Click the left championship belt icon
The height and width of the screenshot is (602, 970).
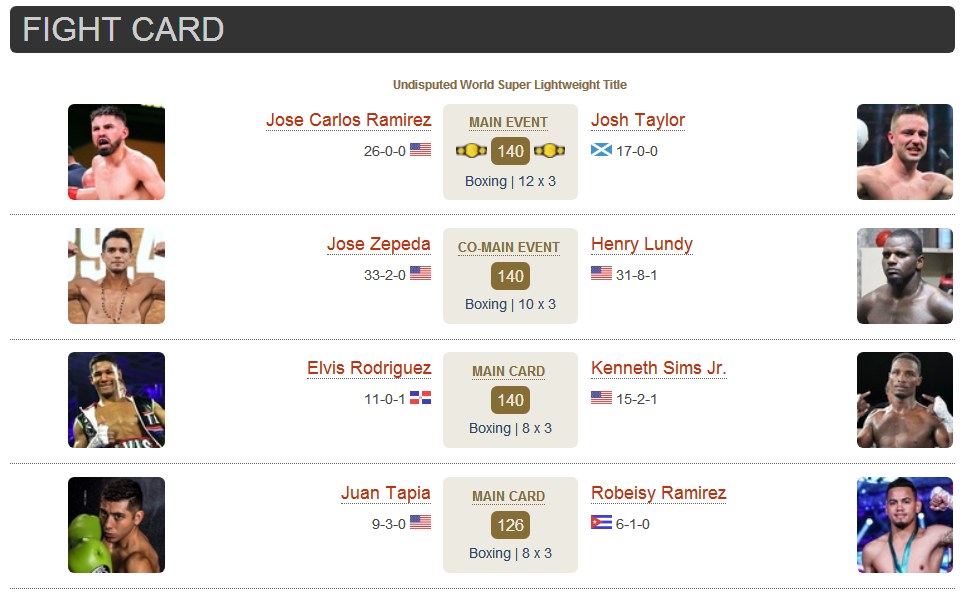click(x=471, y=150)
